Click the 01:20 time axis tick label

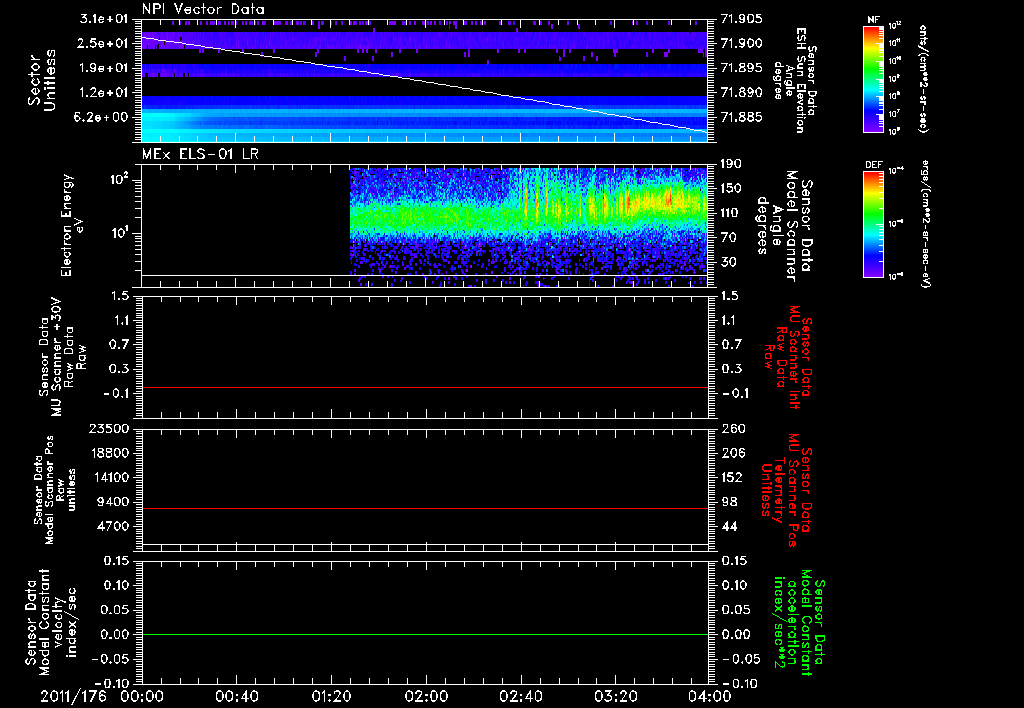click(331, 696)
